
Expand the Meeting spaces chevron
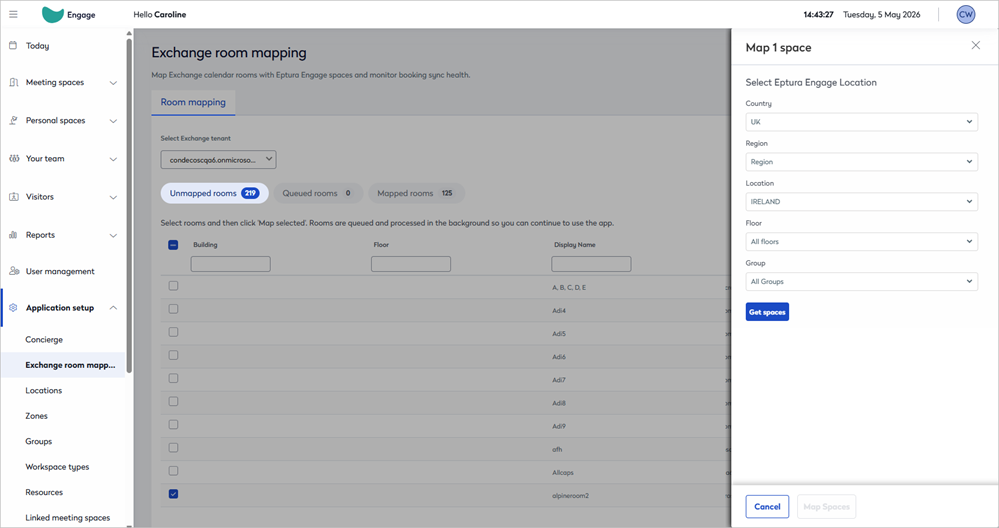tap(113, 83)
